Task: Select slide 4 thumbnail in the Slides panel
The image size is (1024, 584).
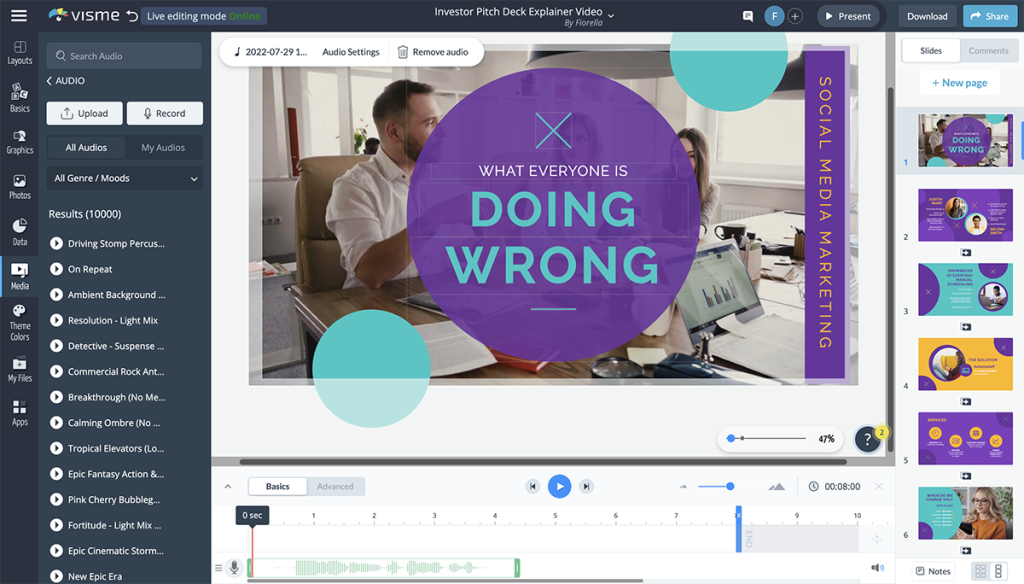Action: coord(965,364)
